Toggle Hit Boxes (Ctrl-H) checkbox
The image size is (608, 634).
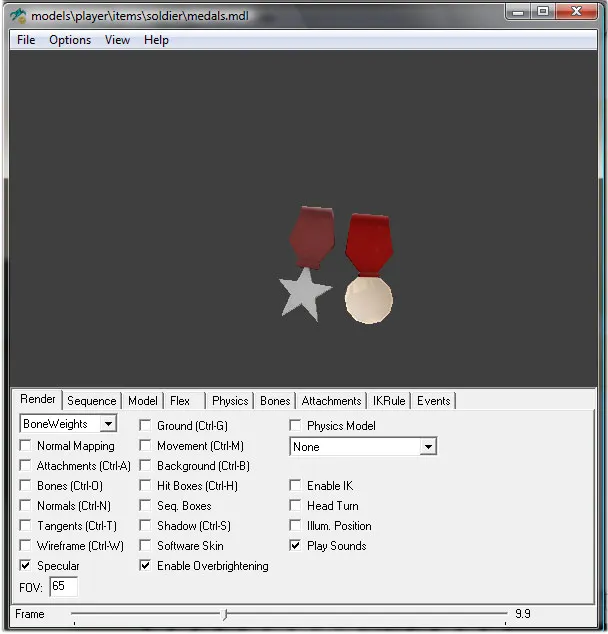coord(145,485)
